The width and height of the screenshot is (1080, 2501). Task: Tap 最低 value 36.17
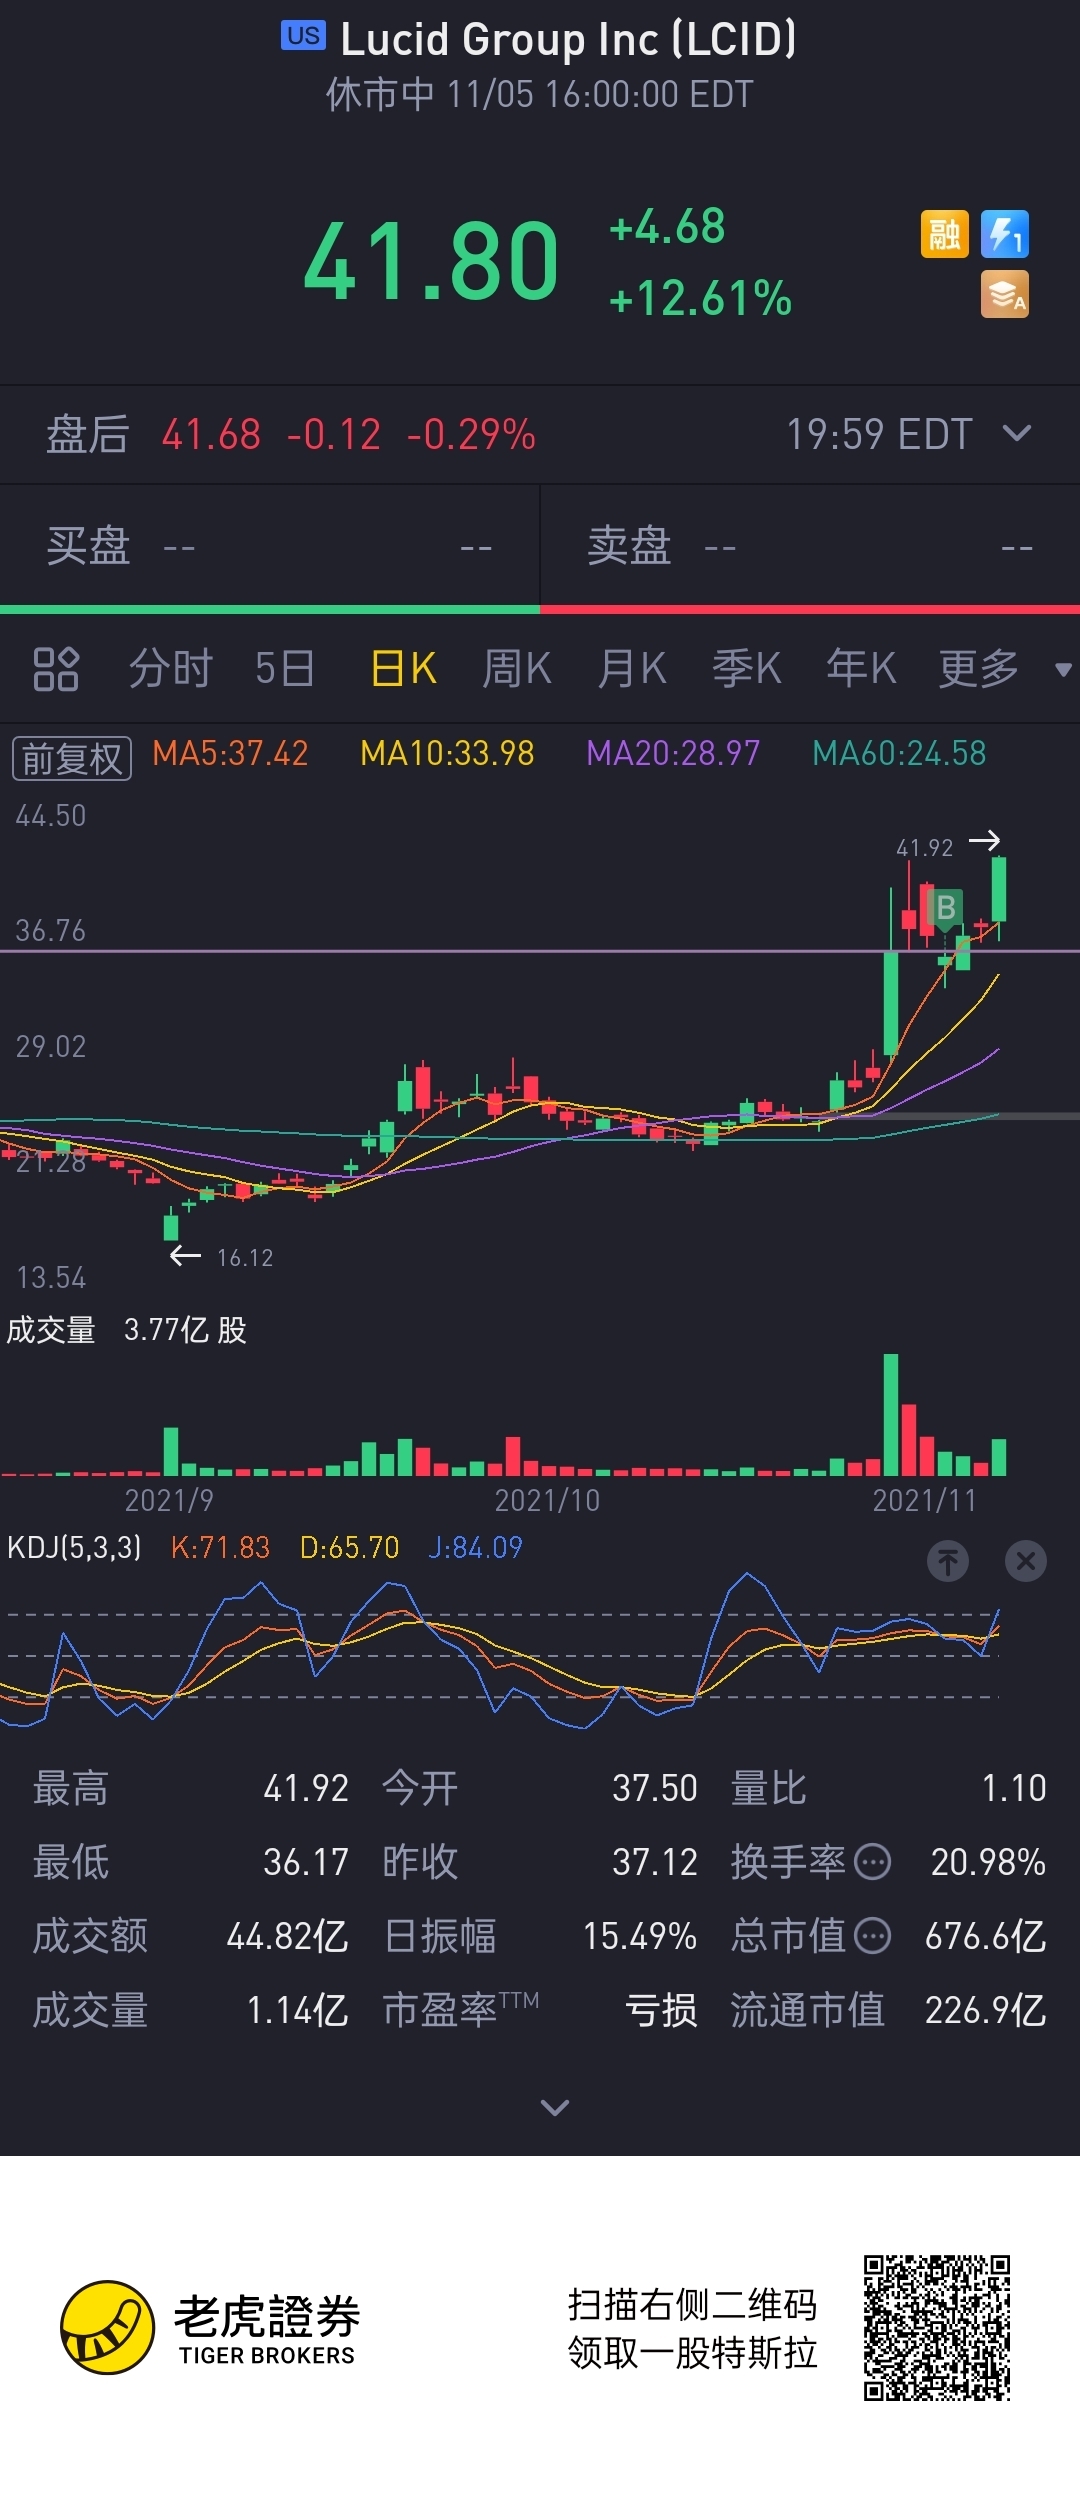(306, 1862)
